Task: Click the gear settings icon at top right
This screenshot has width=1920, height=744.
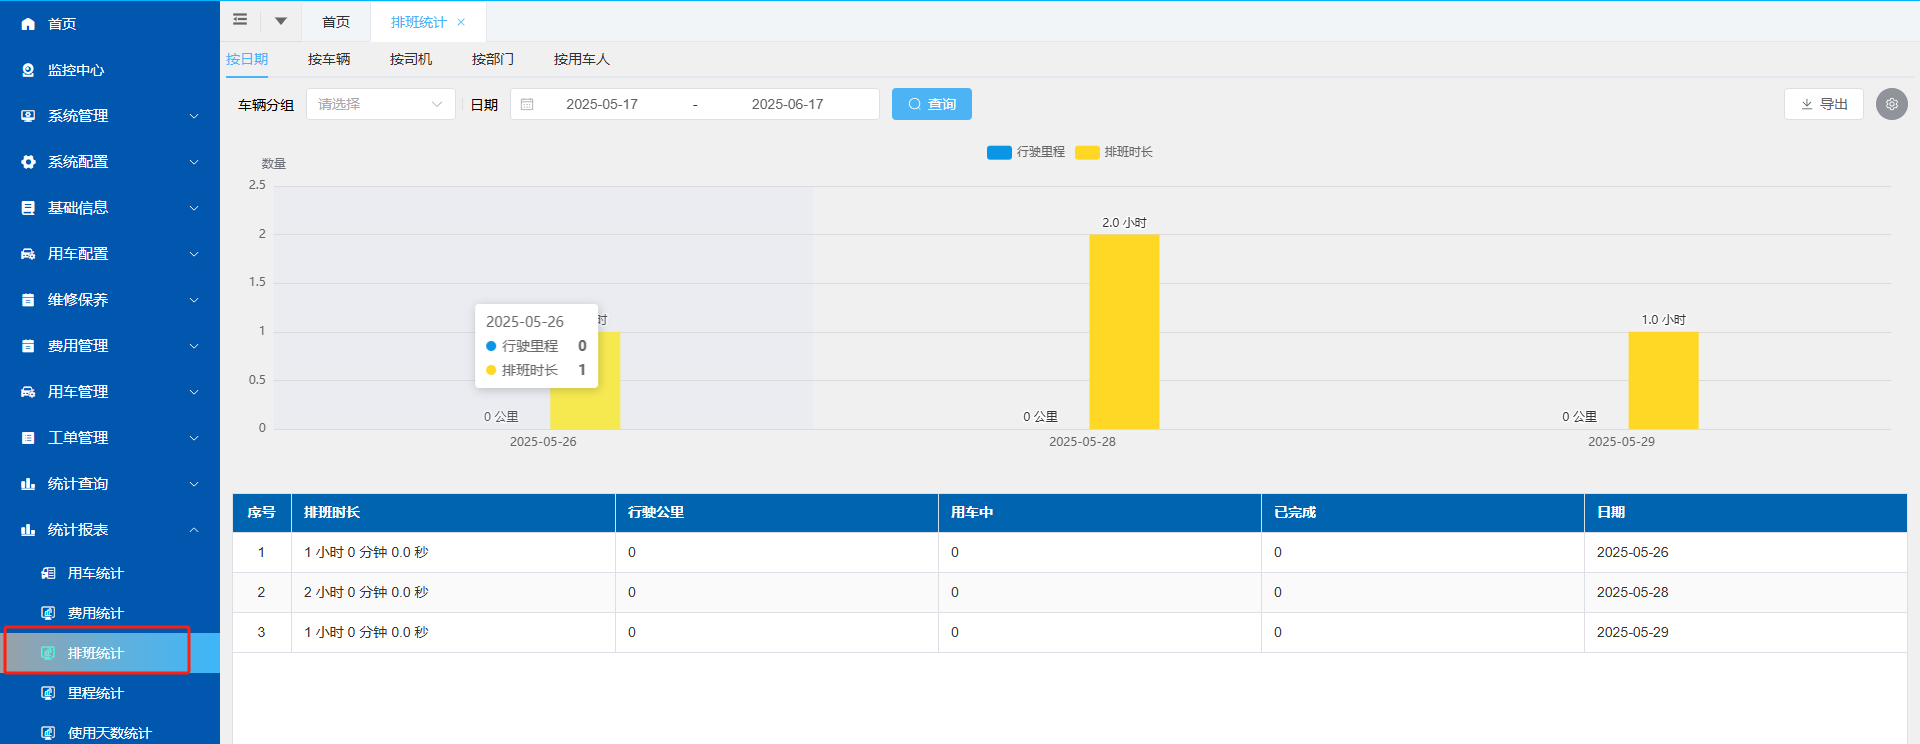Action: [1891, 104]
